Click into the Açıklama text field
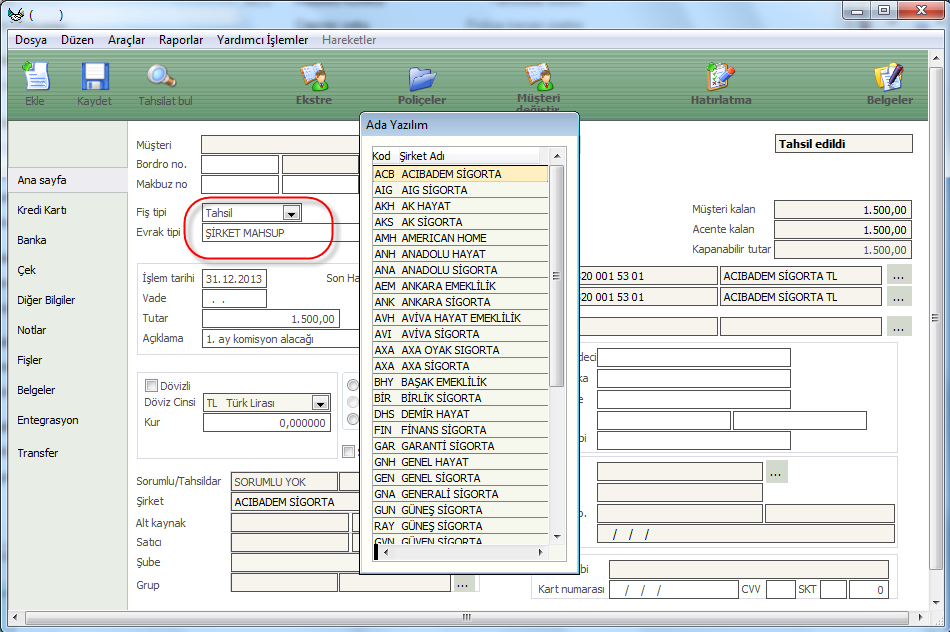950x632 pixels. point(280,338)
